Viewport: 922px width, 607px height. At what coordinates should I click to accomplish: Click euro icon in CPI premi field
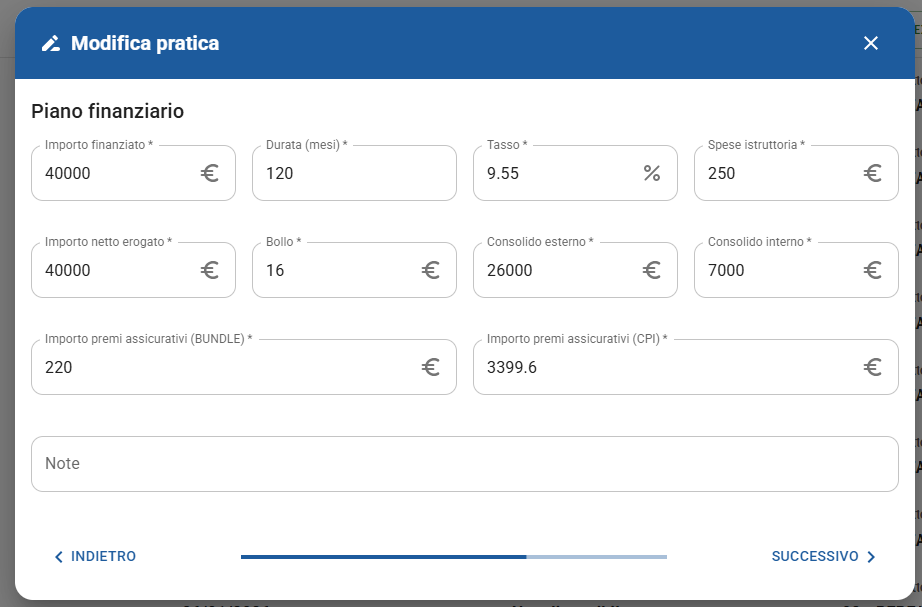(873, 367)
